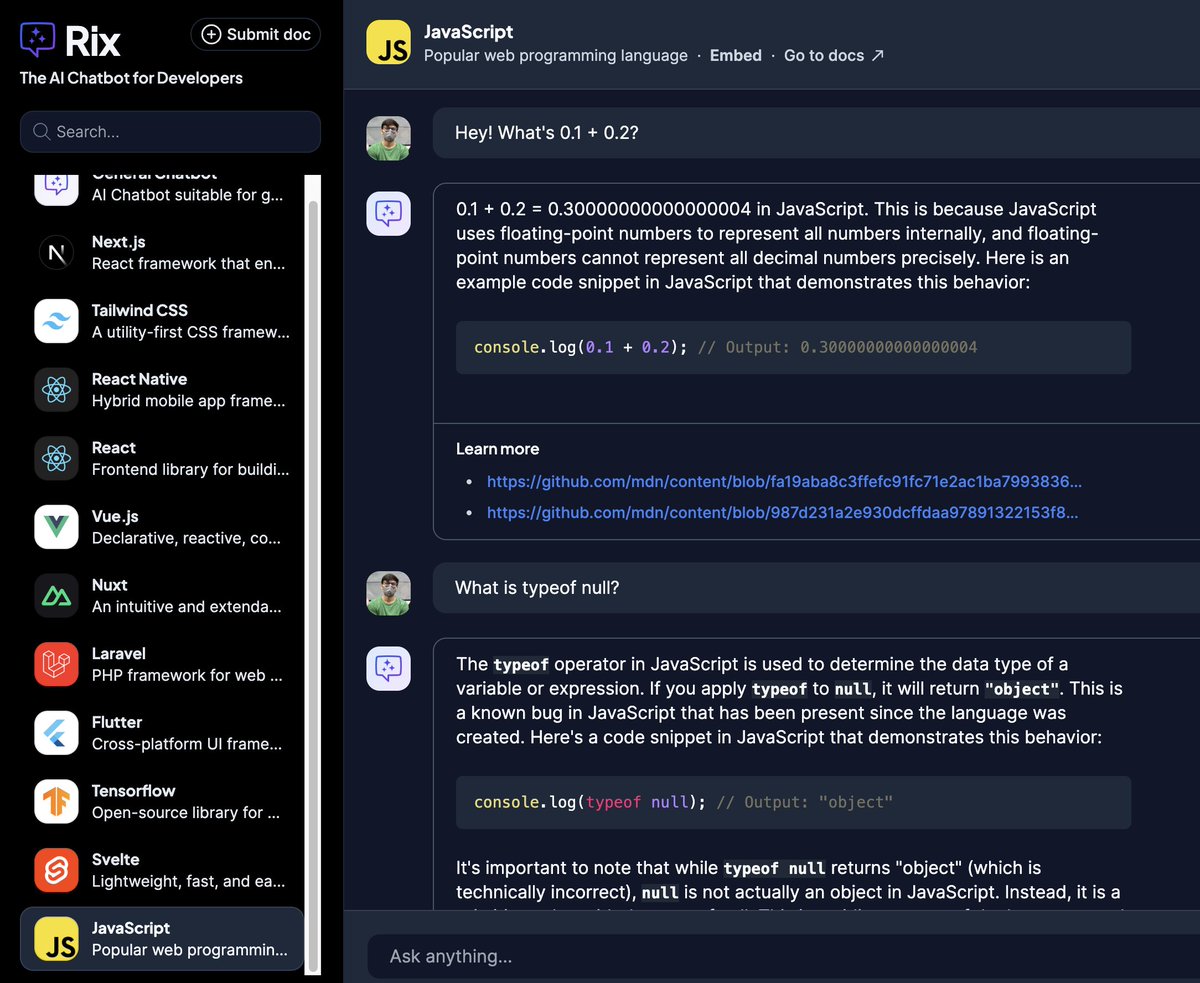Select the Tailwind CSS icon

pyautogui.click(x=56, y=322)
